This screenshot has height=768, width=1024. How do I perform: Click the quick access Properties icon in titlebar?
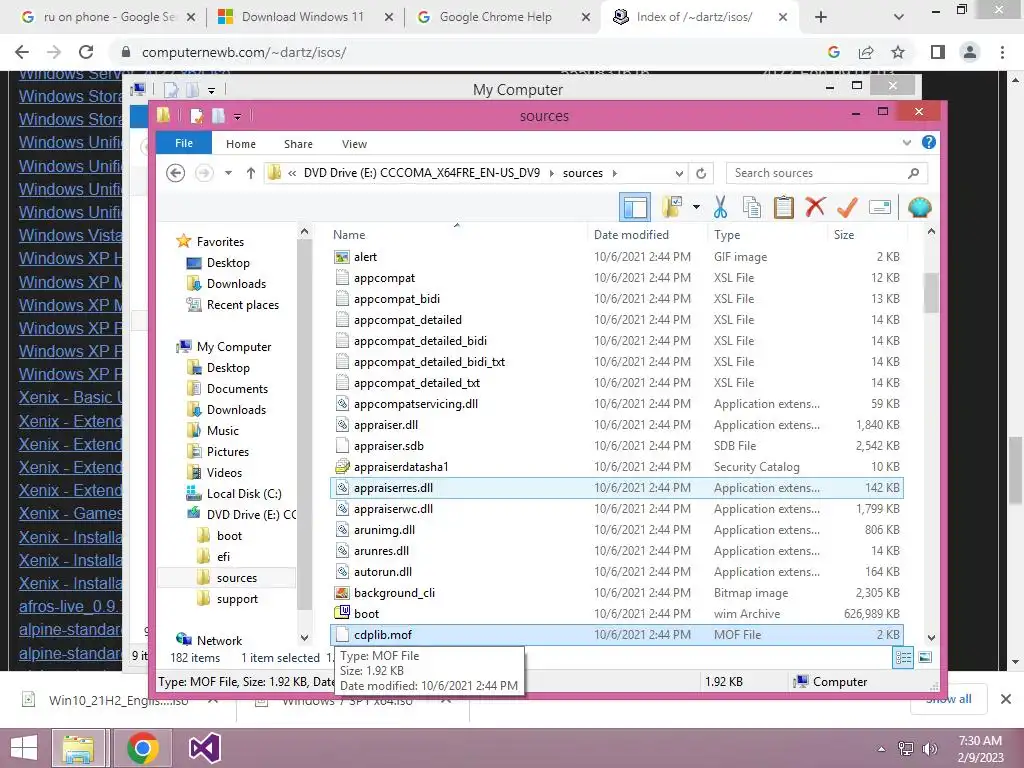[196, 116]
